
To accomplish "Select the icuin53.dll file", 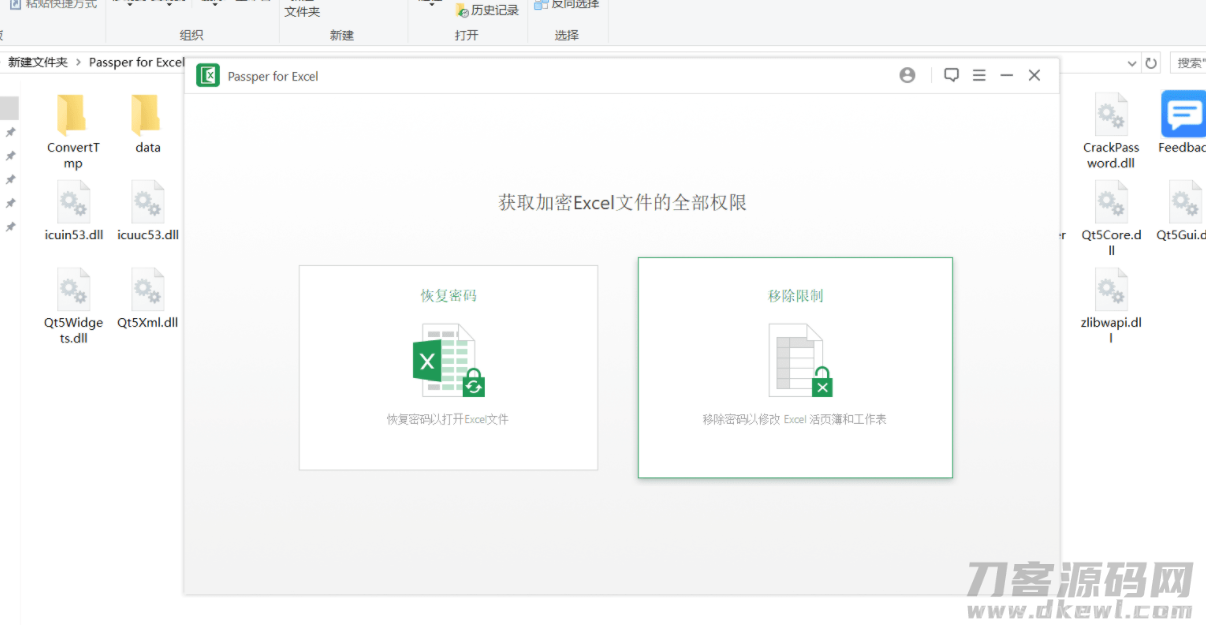I will click(x=74, y=212).
